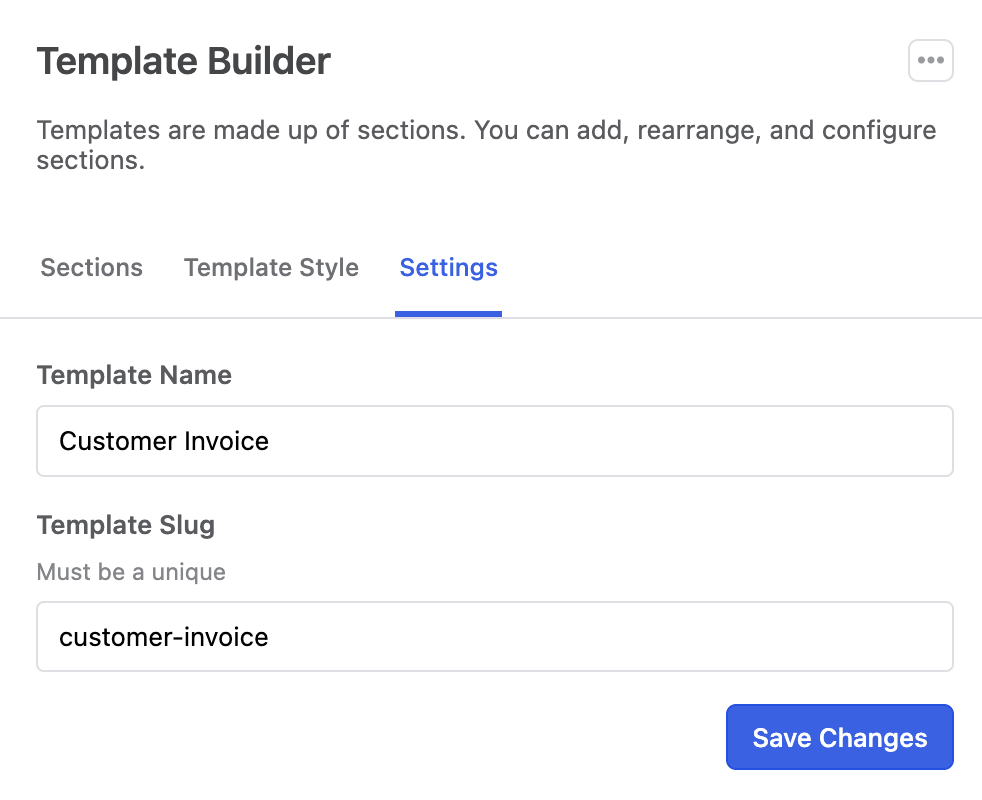Focus the Template Name input field

(494, 441)
